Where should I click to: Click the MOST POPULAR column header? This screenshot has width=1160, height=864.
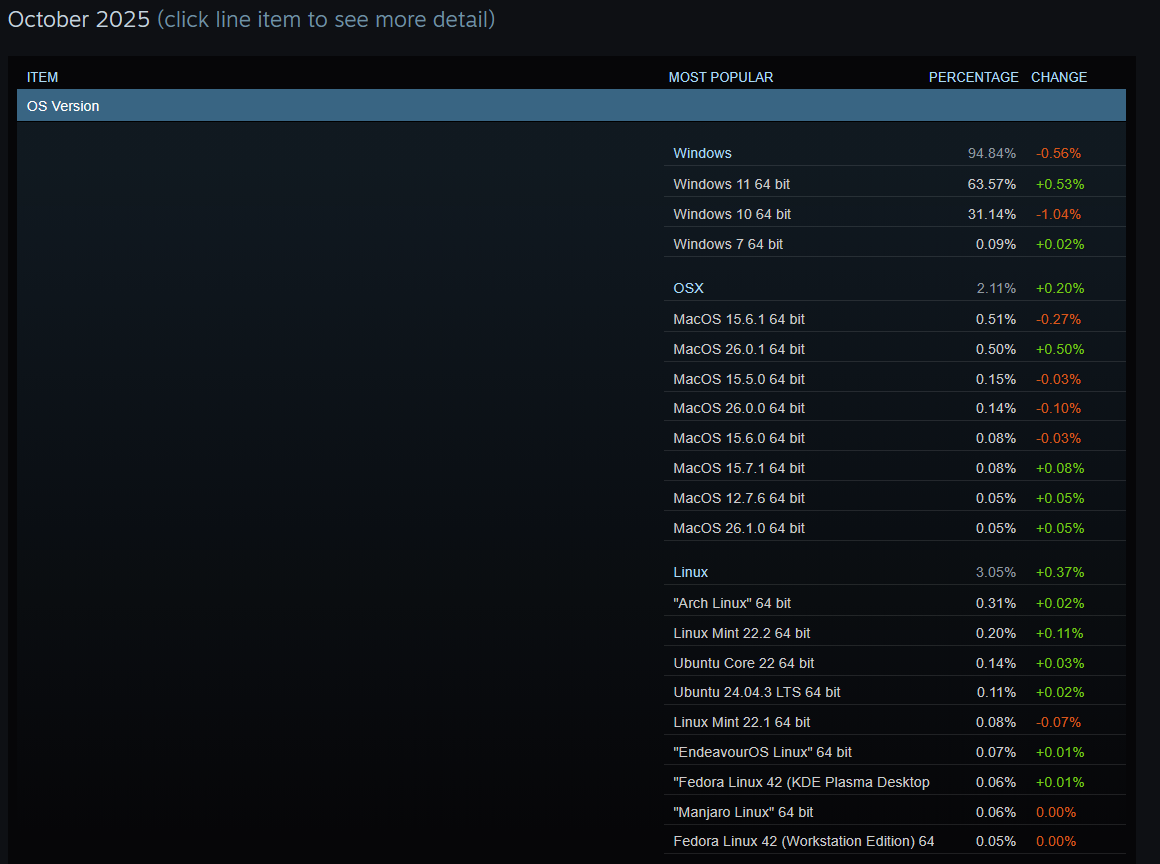(x=721, y=77)
